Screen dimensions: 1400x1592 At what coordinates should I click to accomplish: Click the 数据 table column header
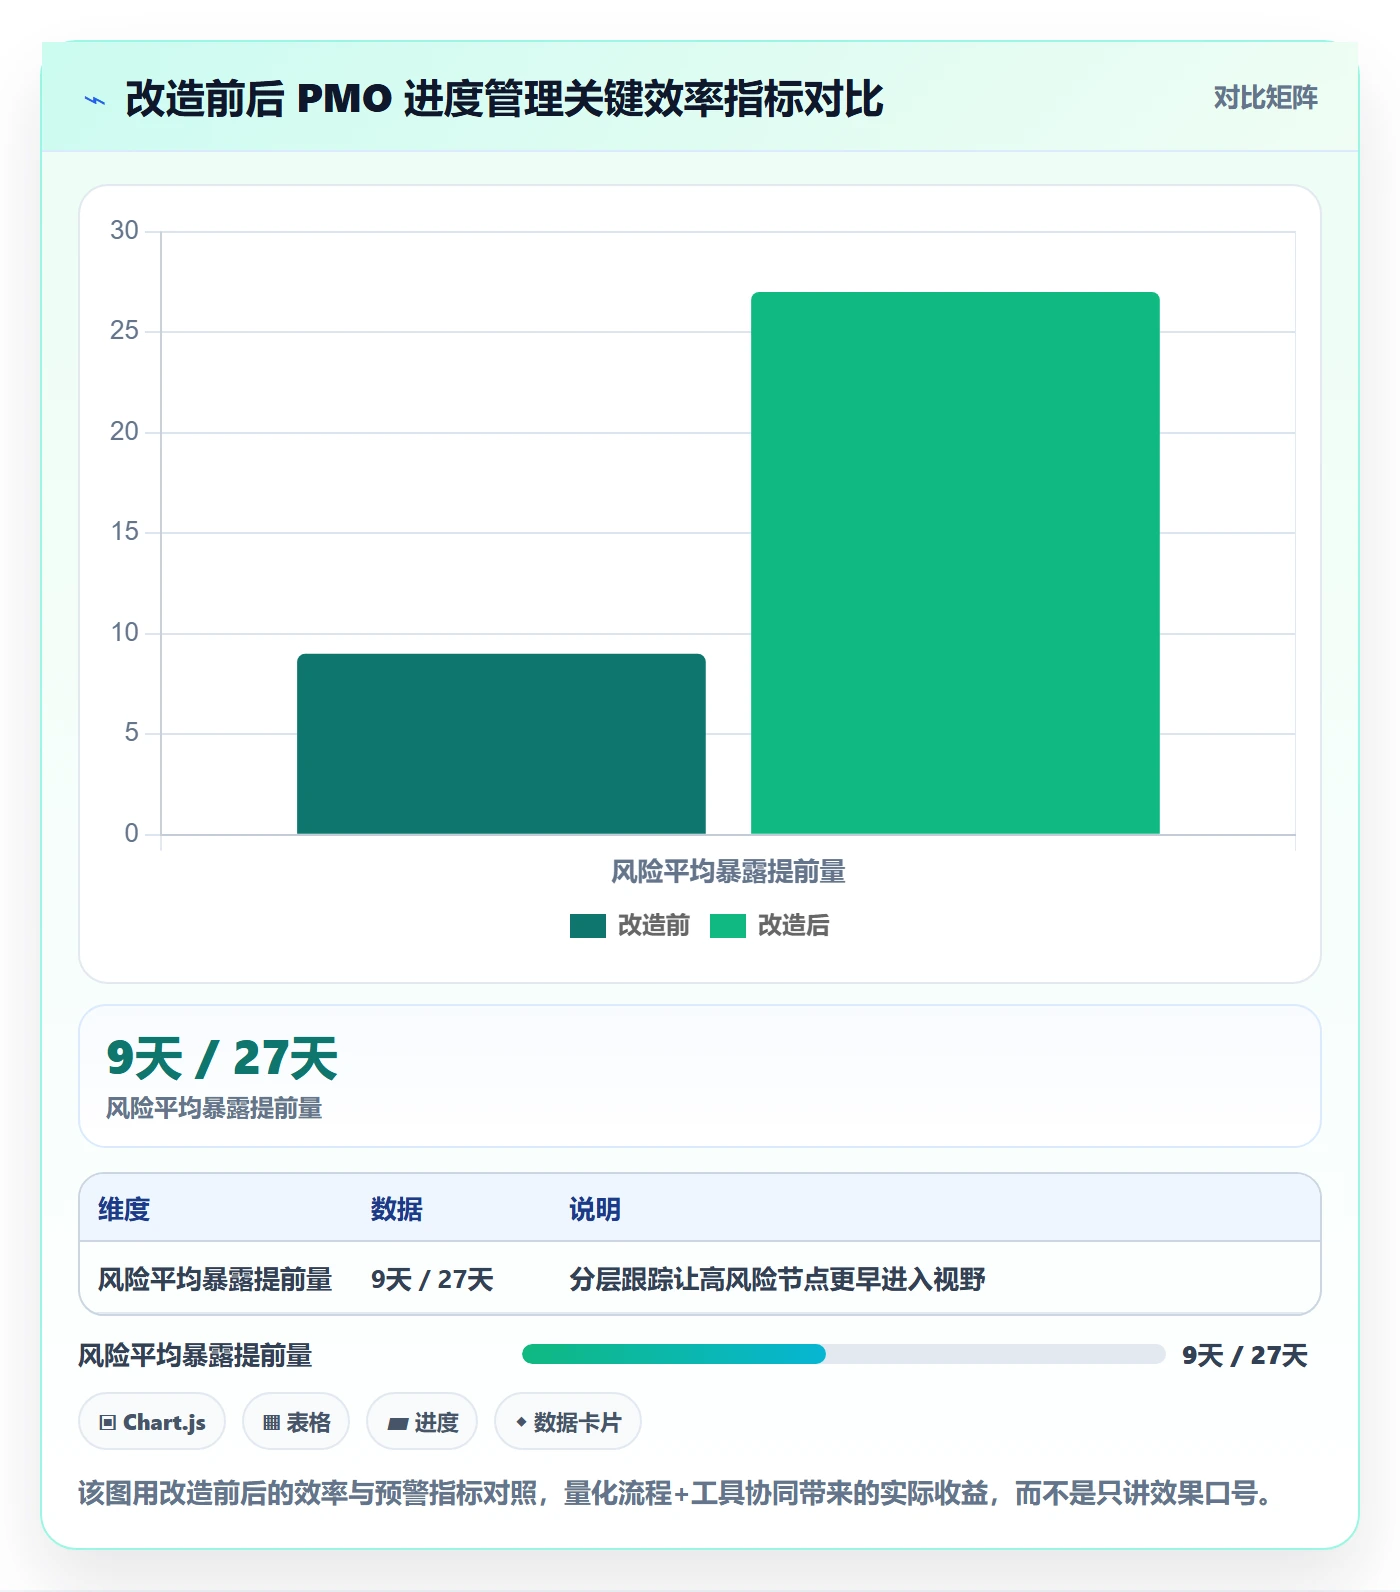[397, 1209]
